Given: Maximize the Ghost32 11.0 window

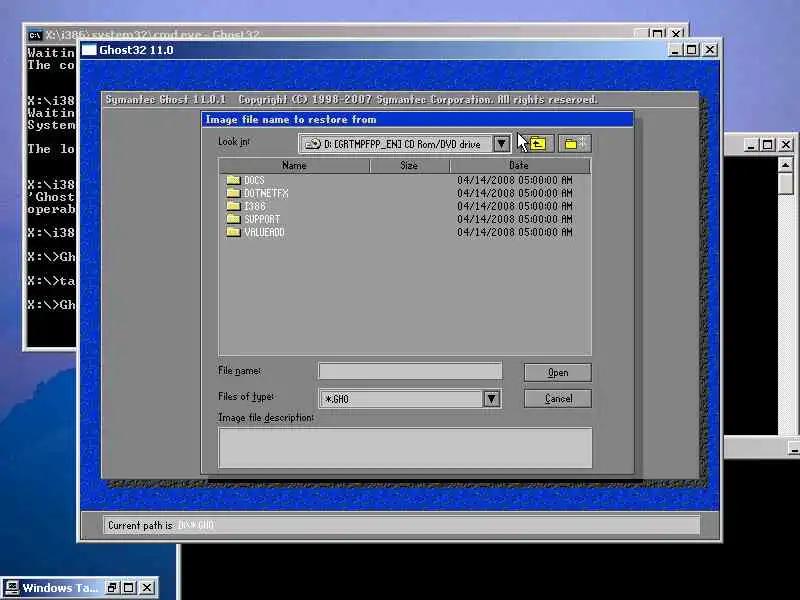Looking at the screenshot, I should click(x=691, y=50).
